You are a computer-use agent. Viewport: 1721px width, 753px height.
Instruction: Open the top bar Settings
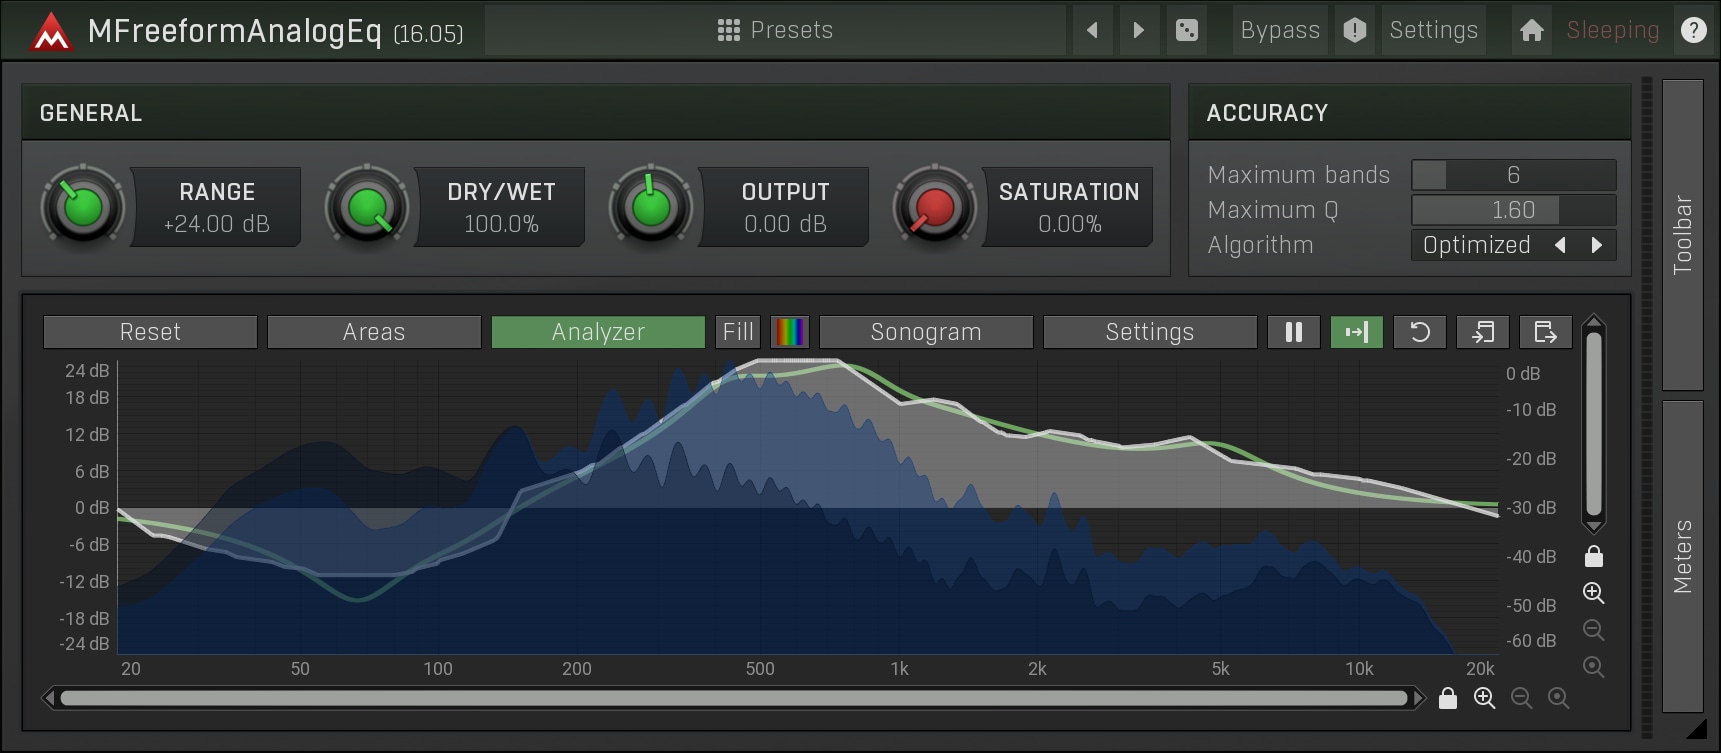[x=1433, y=30]
